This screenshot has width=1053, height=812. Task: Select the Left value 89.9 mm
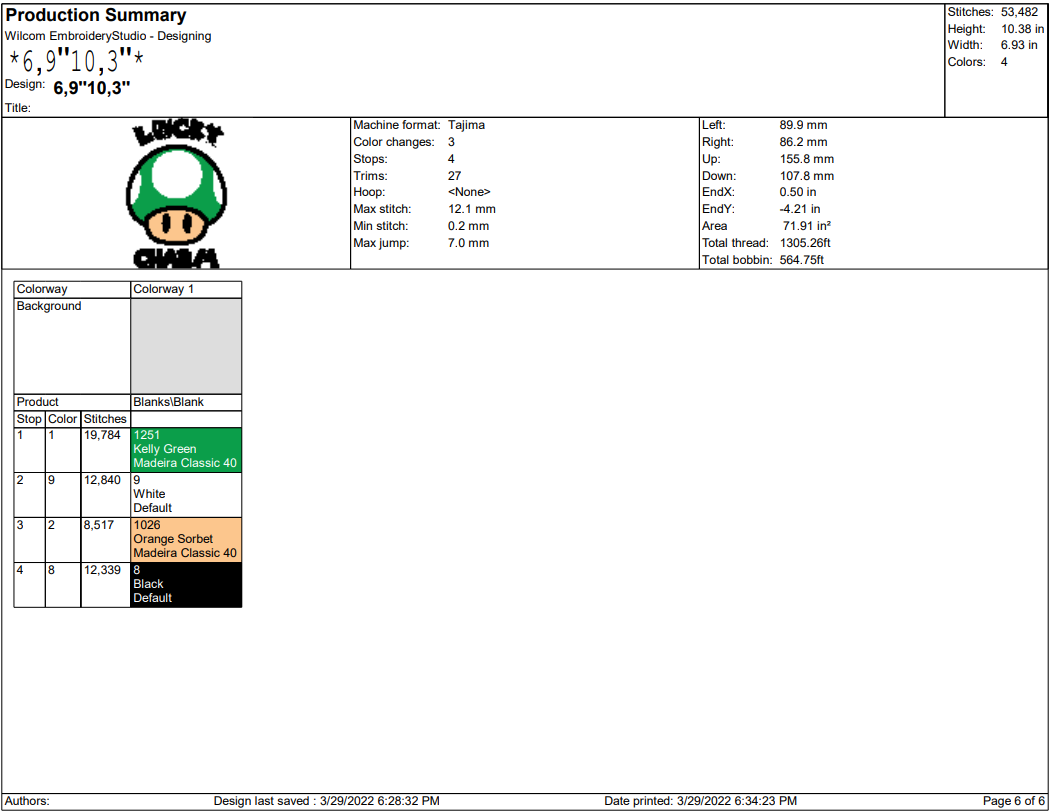click(x=804, y=125)
